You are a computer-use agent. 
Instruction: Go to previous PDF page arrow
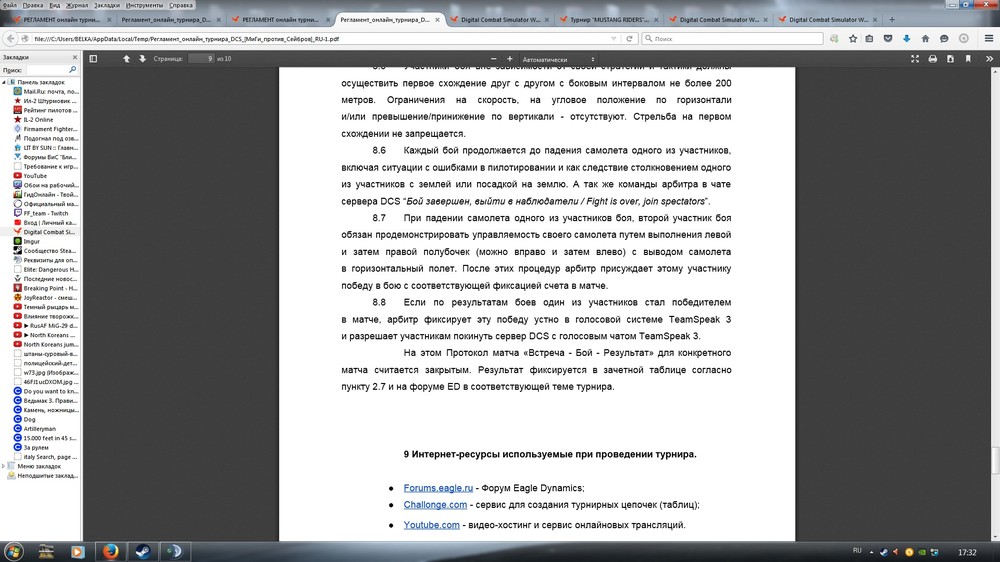(126, 59)
